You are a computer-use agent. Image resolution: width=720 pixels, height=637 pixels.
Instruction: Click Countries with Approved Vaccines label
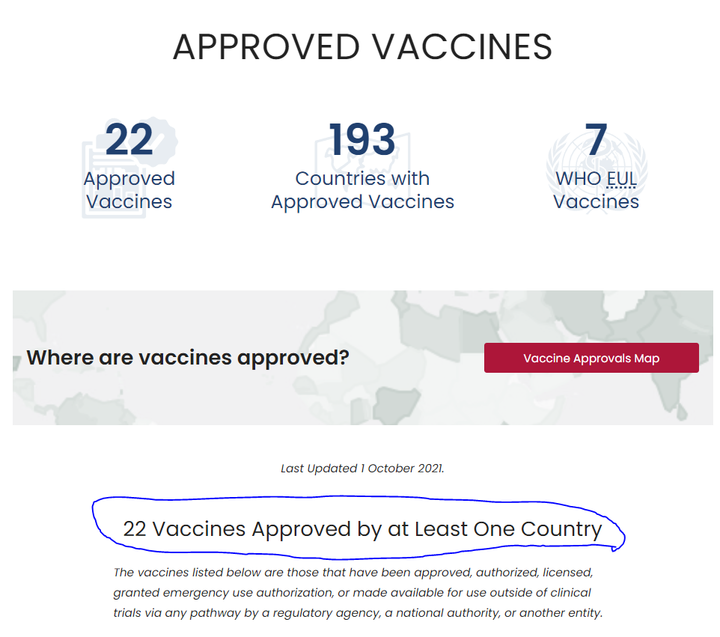pyautogui.click(x=362, y=190)
